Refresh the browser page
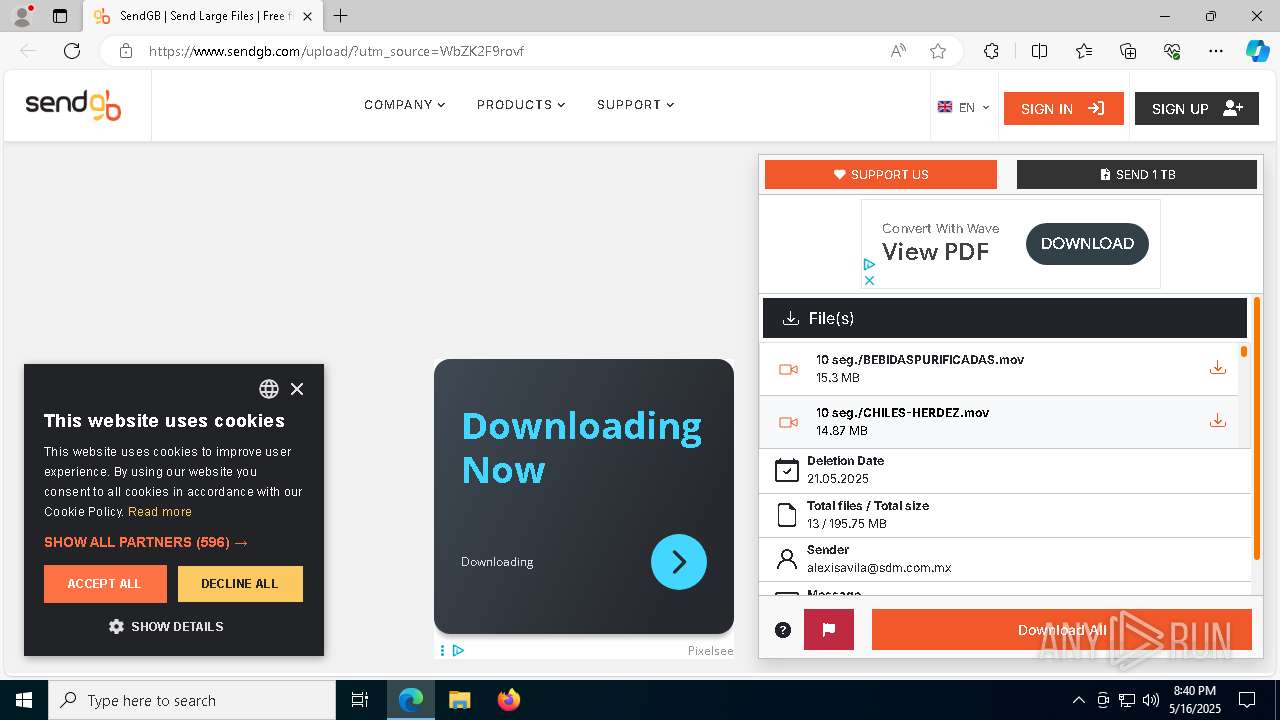The width and height of the screenshot is (1280, 720). click(x=72, y=51)
